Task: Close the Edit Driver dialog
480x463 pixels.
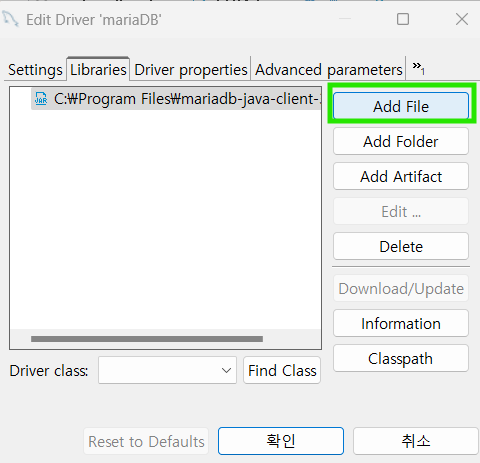Action: coord(462,19)
